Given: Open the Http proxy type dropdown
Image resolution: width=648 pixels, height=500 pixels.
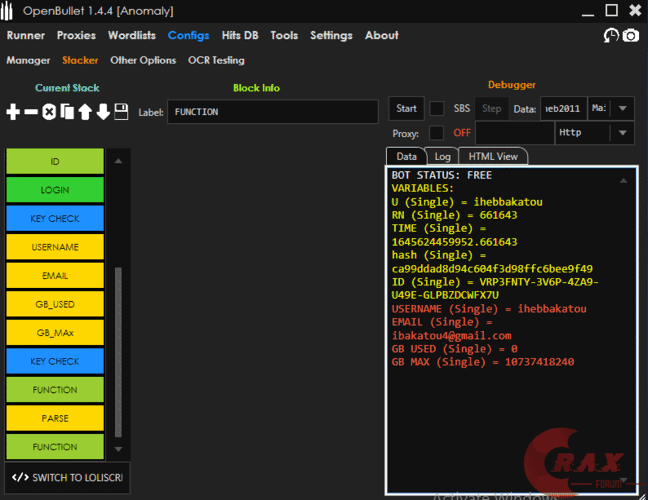Looking at the screenshot, I should coord(621,132).
